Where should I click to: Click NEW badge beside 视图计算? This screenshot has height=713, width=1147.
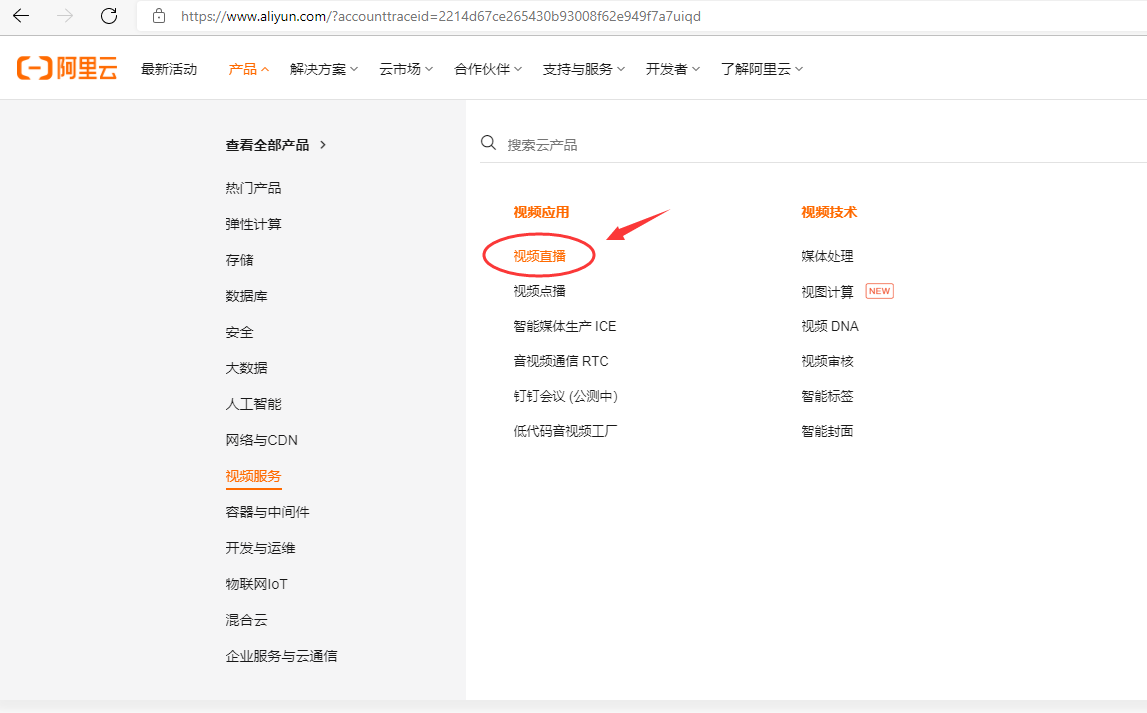pos(879,291)
